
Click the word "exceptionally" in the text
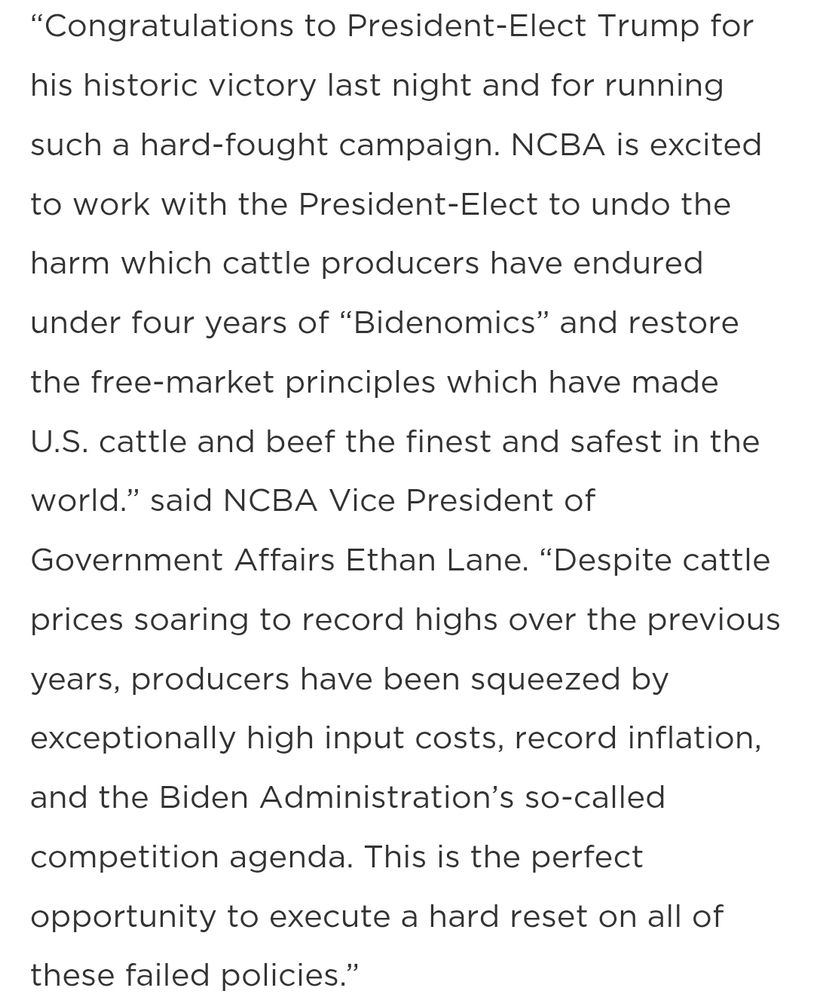click(x=133, y=739)
